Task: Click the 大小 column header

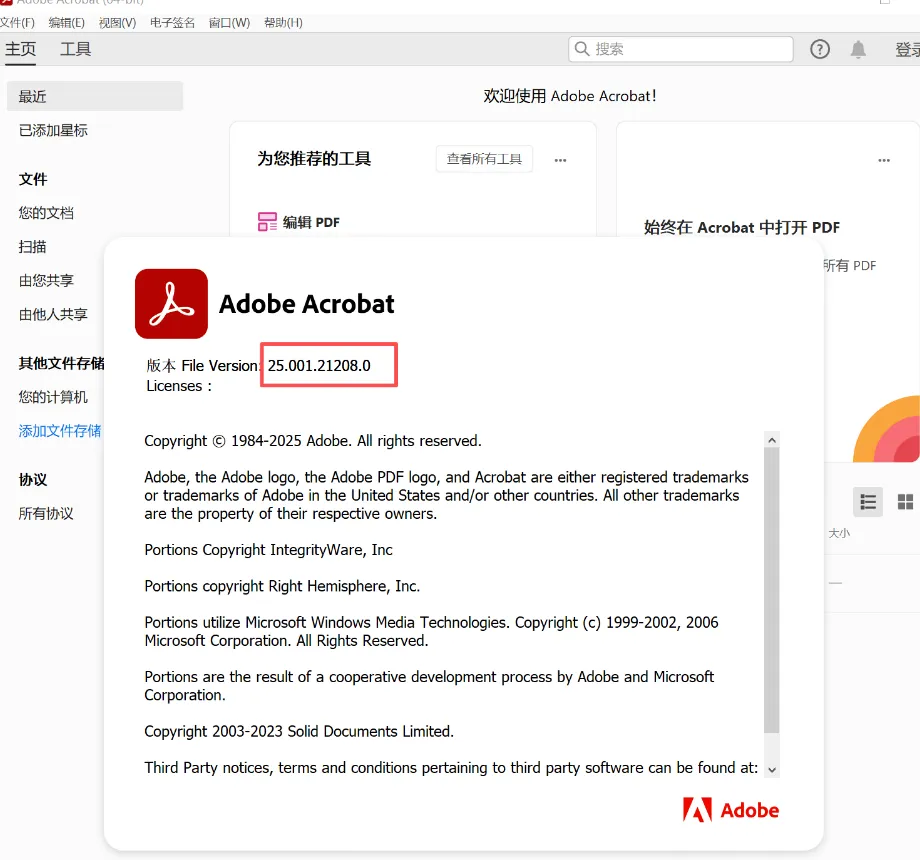Action: coord(839,533)
